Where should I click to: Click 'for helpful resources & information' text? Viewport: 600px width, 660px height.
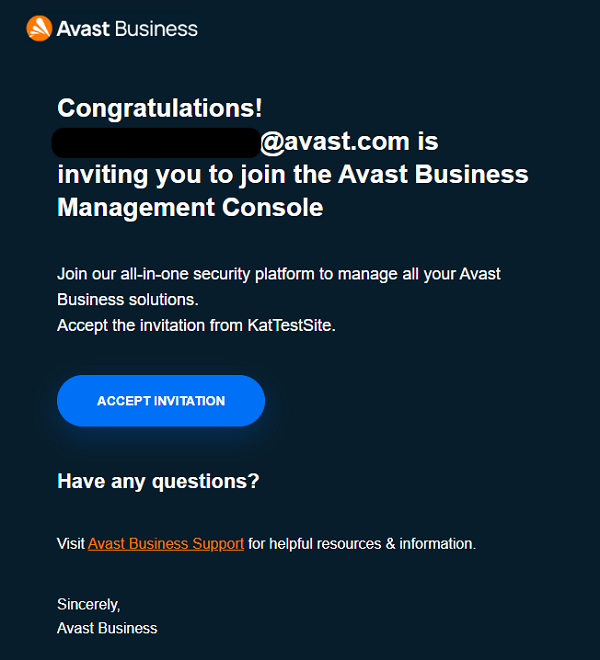pos(362,544)
